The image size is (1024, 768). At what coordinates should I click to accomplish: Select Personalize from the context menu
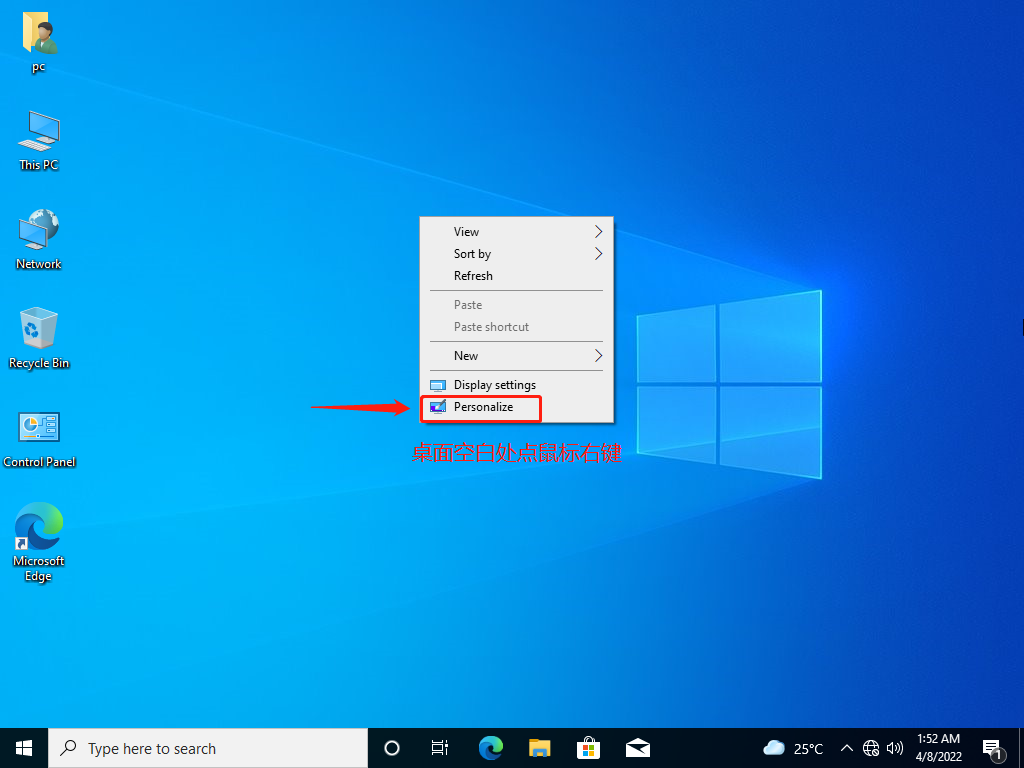(x=482, y=407)
